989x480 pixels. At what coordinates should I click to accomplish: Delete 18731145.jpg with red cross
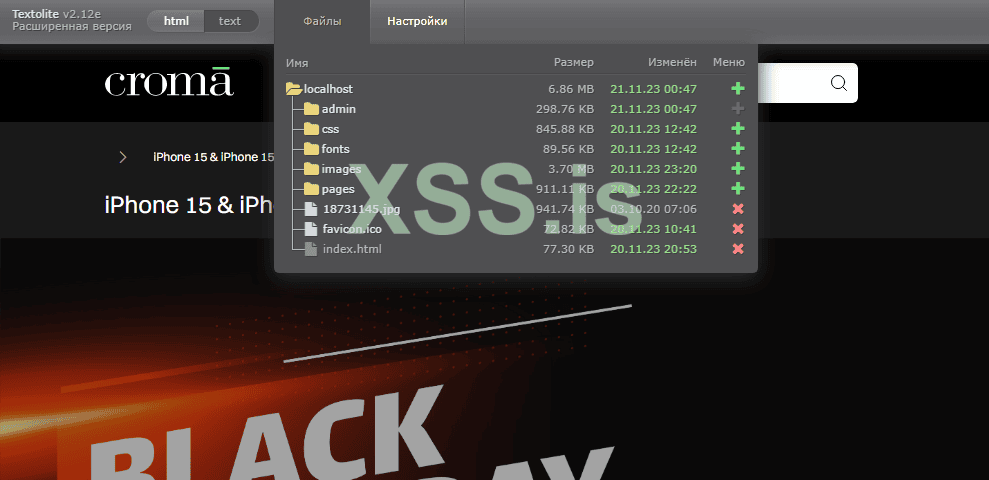(x=738, y=209)
